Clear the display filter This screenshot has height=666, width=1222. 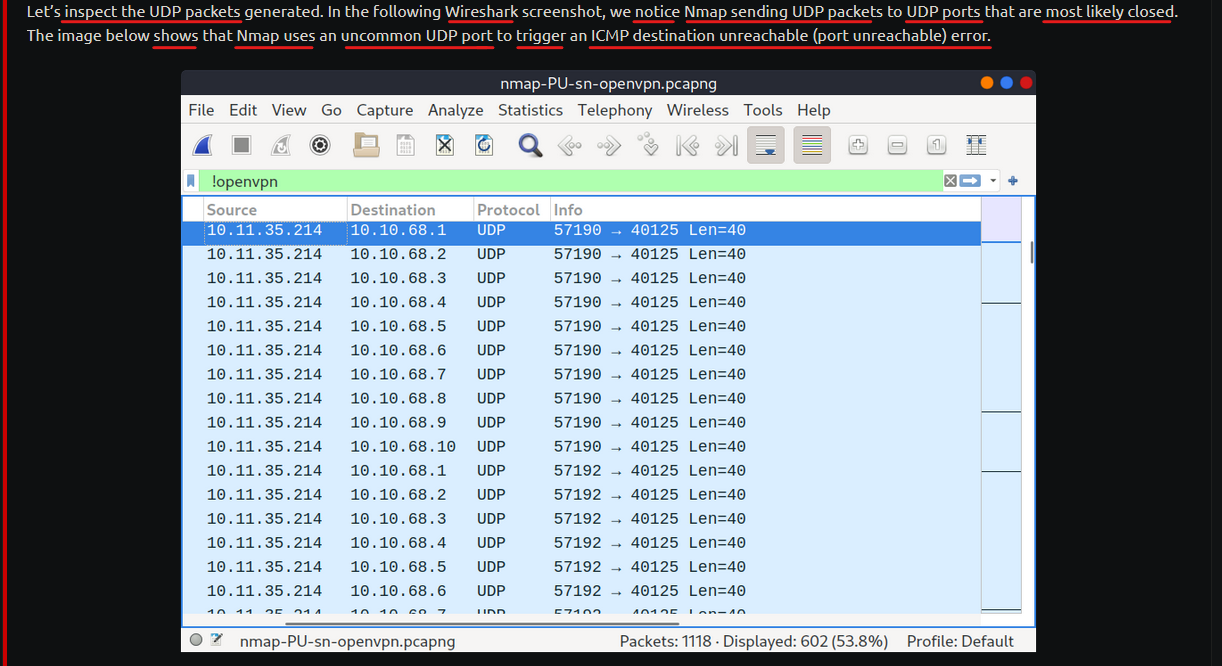[x=950, y=181]
